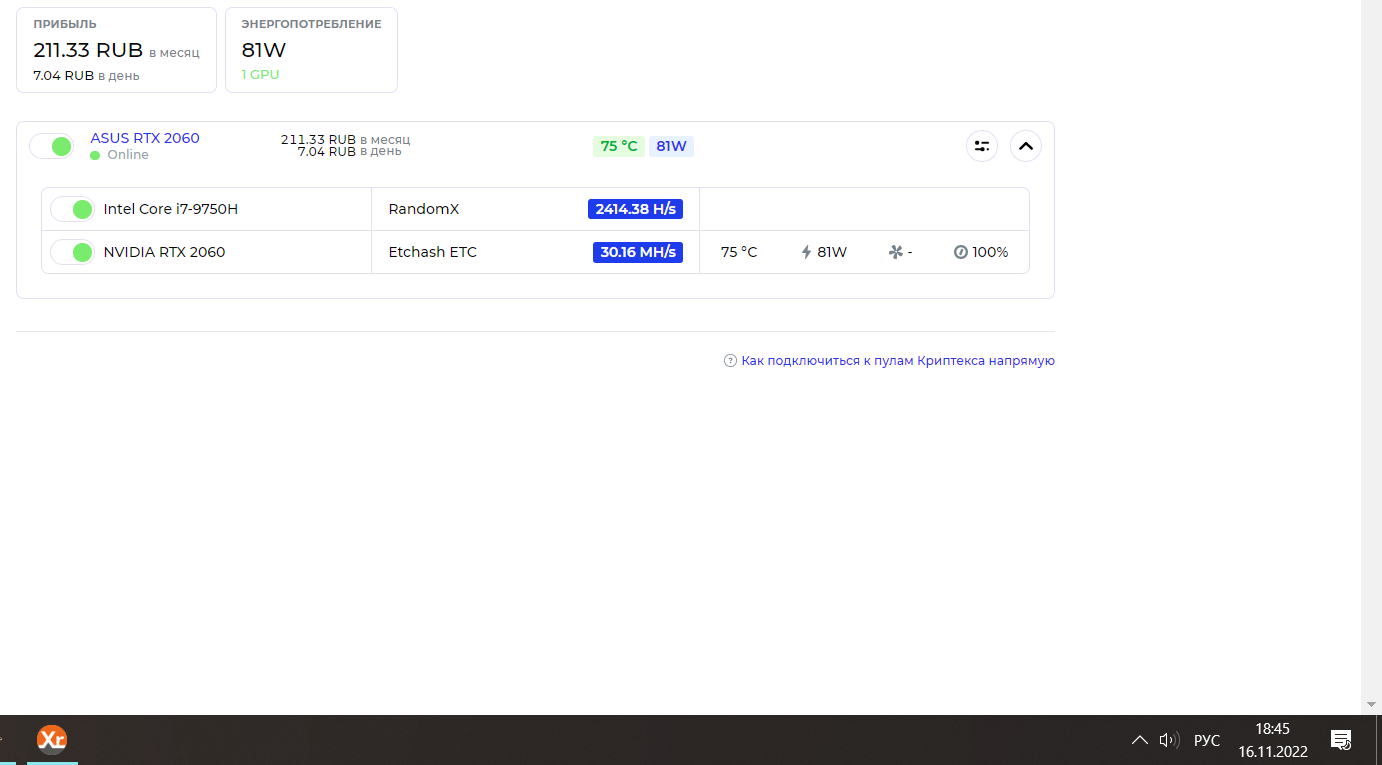
Task: Turn off the NVIDIA RTX 2060 switch
Action: [72, 252]
